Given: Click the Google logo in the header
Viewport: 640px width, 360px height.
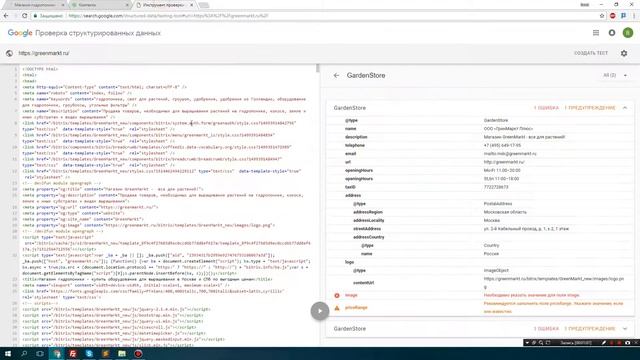Looking at the screenshot, I should coord(20,33).
